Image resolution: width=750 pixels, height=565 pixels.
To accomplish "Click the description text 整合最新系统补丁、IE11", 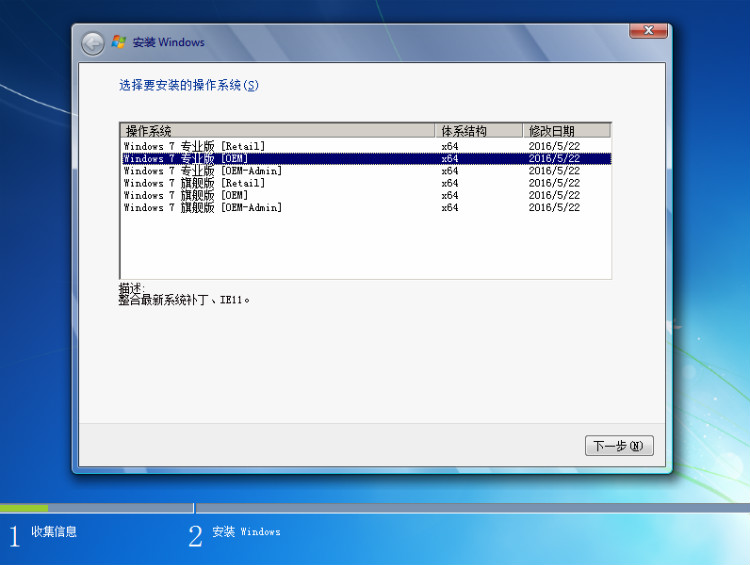I will point(184,300).
